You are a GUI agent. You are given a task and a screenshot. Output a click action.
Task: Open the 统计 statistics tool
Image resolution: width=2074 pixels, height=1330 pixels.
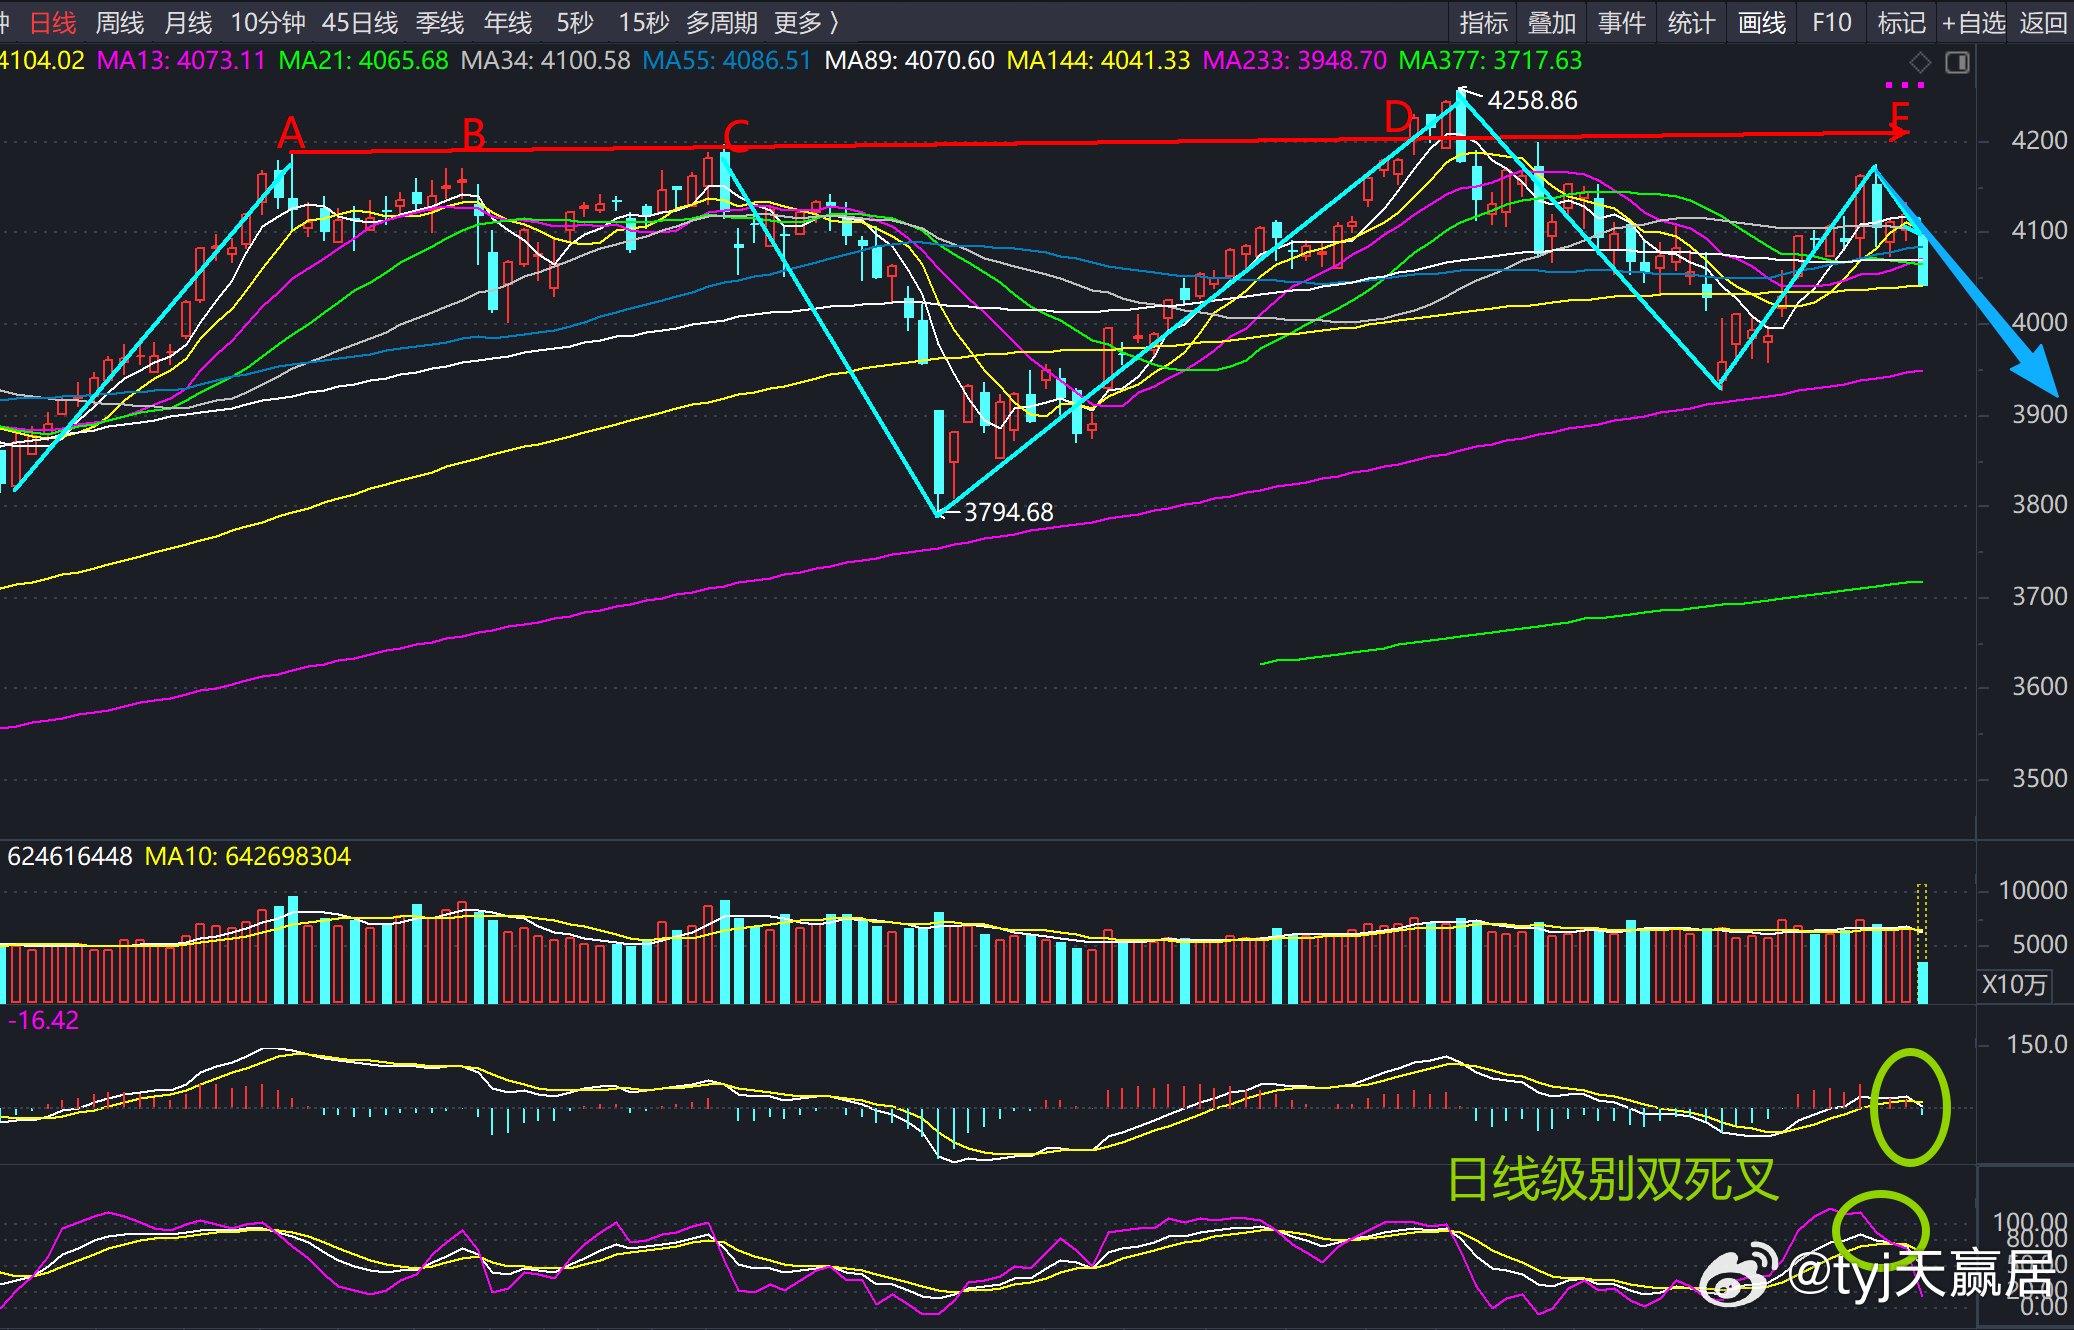click(1691, 23)
